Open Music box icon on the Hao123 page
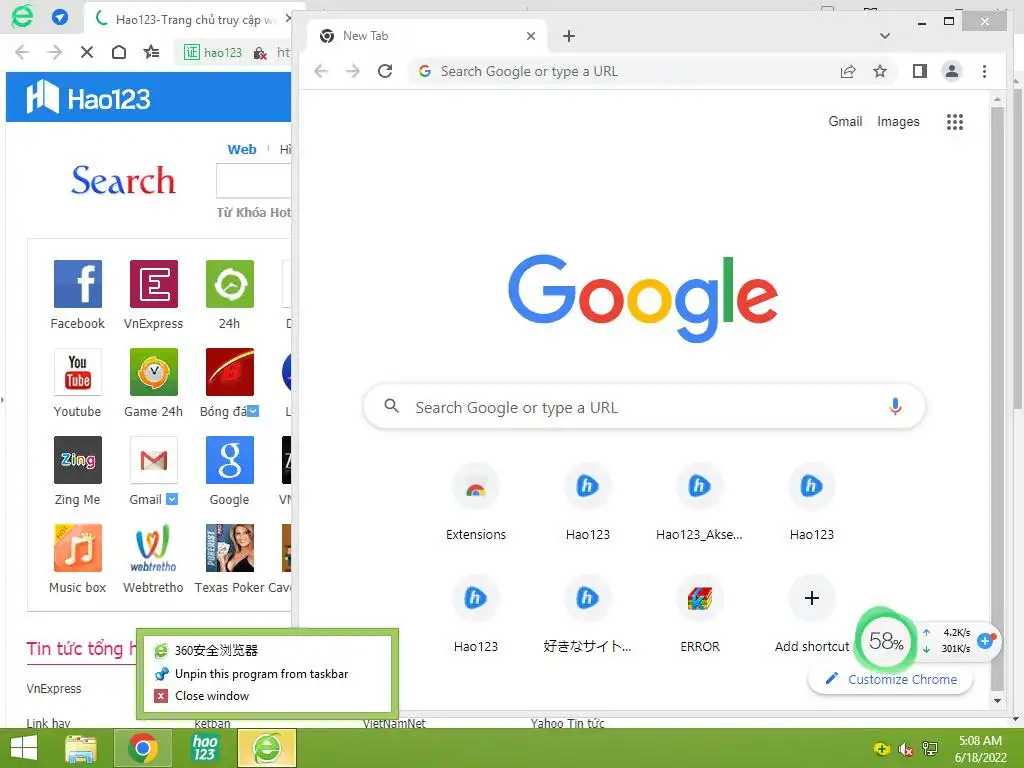This screenshot has width=1024, height=768. click(x=78, y=548)
